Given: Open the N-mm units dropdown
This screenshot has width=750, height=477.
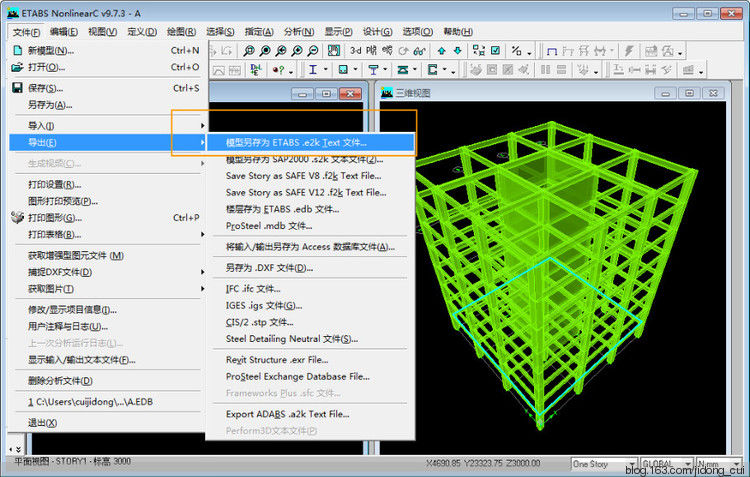Looking at the screenshot, I should (737, 464).
